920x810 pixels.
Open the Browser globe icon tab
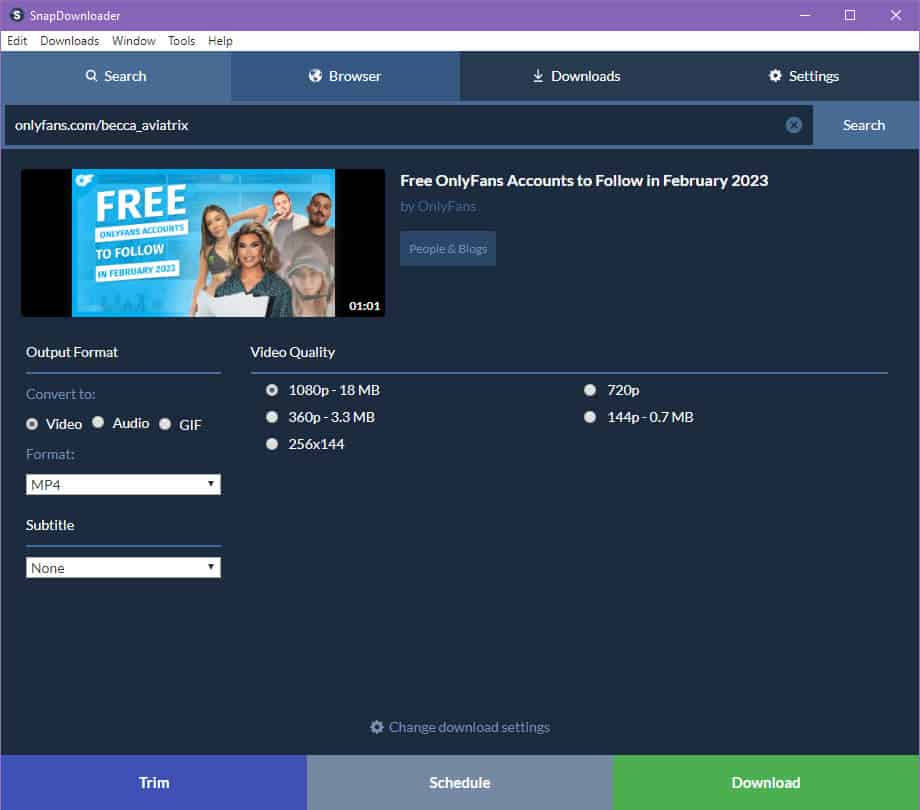[x=316, y=75]
